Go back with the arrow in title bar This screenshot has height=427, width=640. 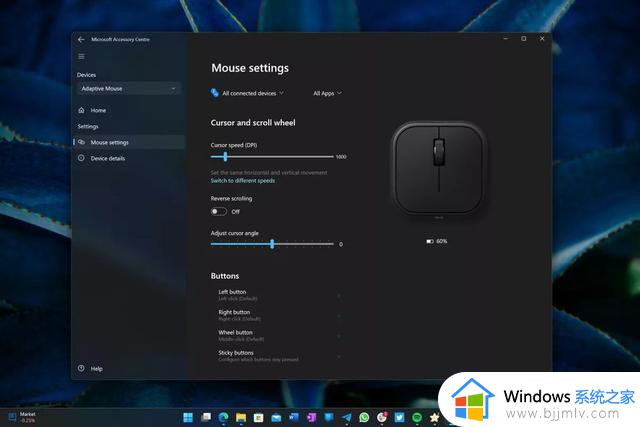tap(81, 40)
